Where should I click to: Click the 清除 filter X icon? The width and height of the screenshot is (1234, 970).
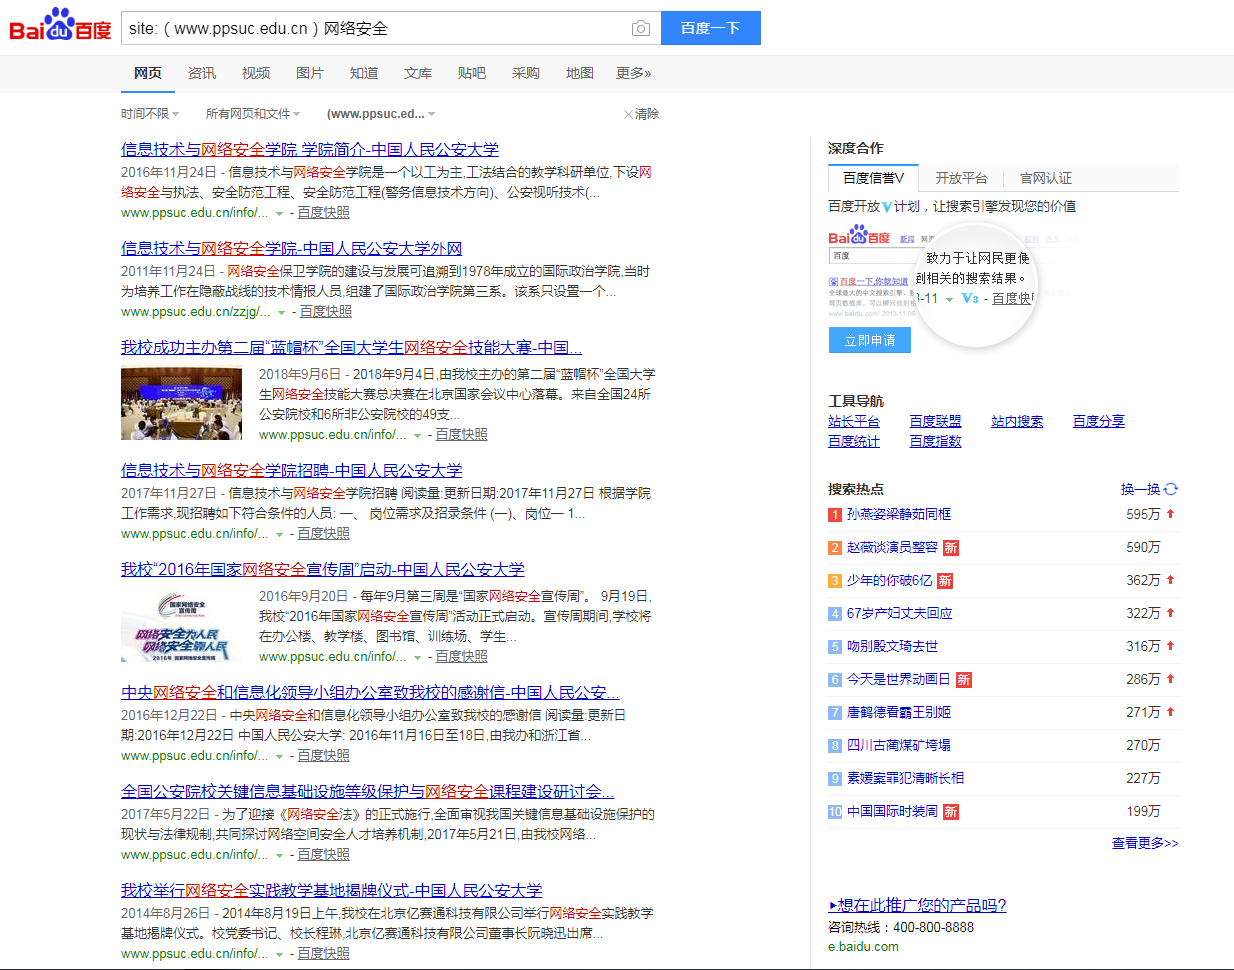(x=628, y=114)
